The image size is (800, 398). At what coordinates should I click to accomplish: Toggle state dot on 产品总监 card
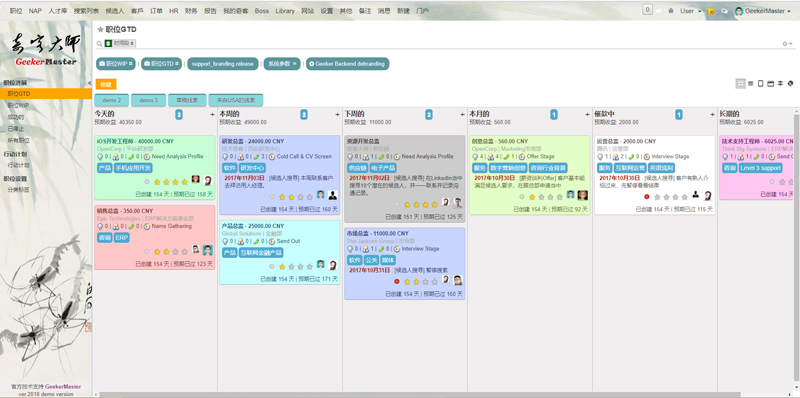pos(272,266)
